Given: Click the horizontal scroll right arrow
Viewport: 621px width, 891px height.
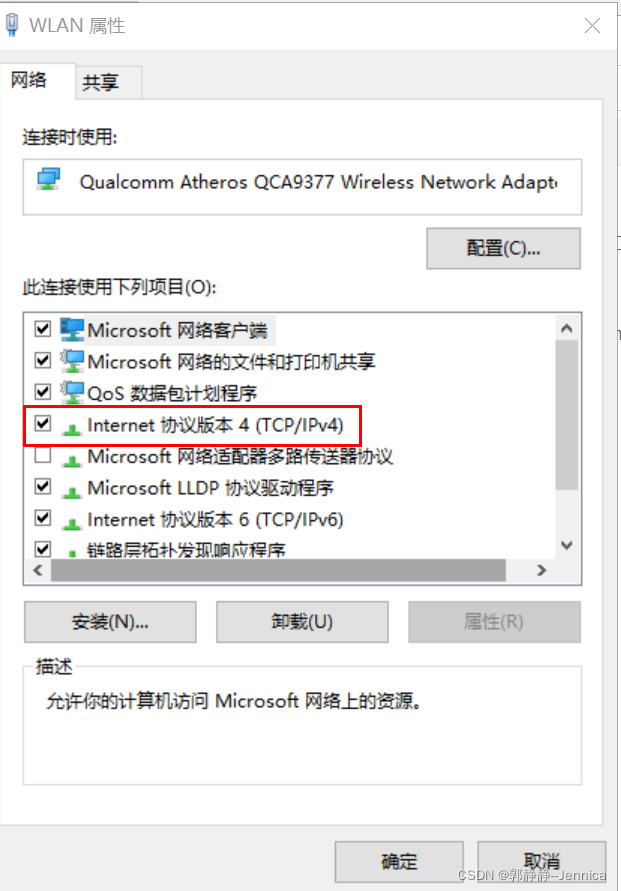Looking at the screenshot, I should click(541, 570).
